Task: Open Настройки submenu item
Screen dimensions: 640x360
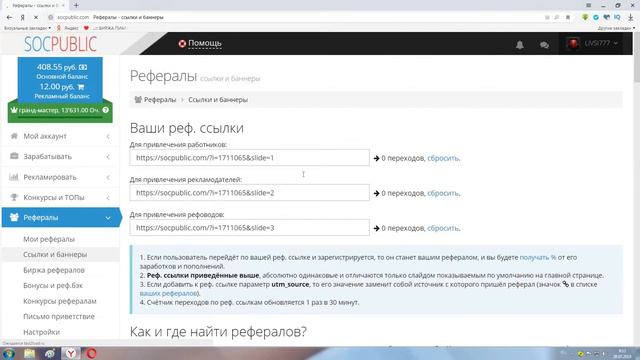Action: click(x=42, y=332)
